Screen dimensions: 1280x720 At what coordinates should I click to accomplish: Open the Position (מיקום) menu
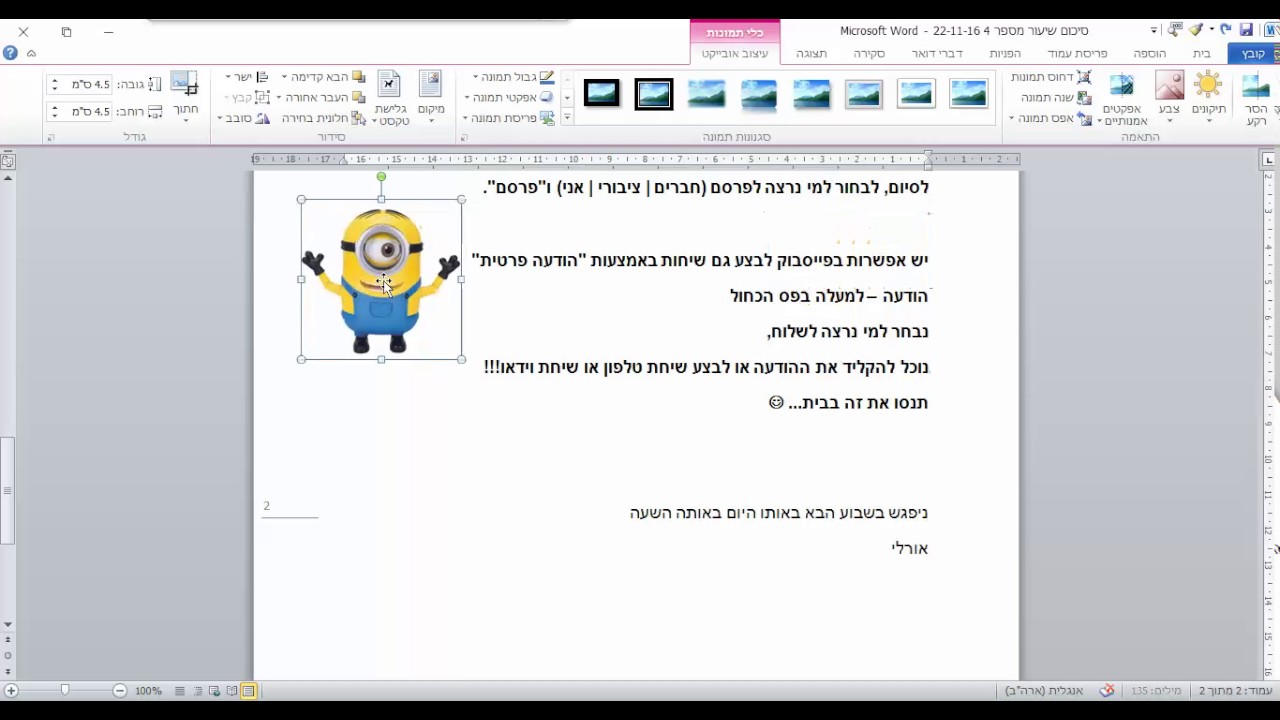point(430,98)
